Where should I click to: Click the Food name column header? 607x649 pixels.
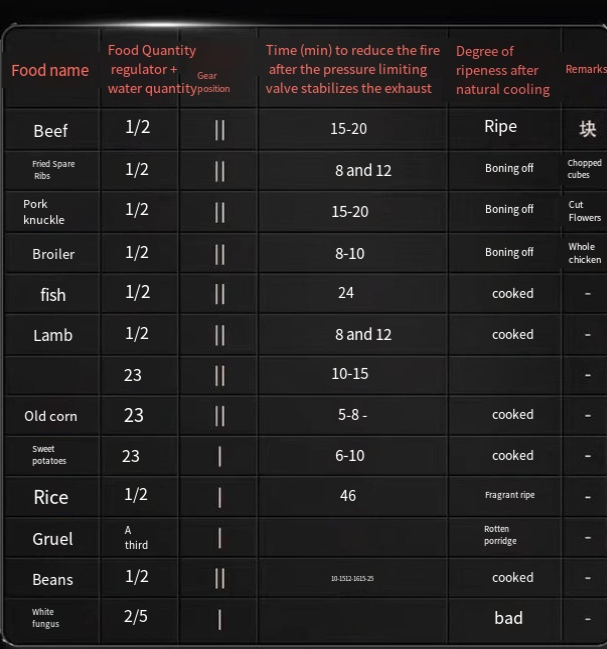50,70
